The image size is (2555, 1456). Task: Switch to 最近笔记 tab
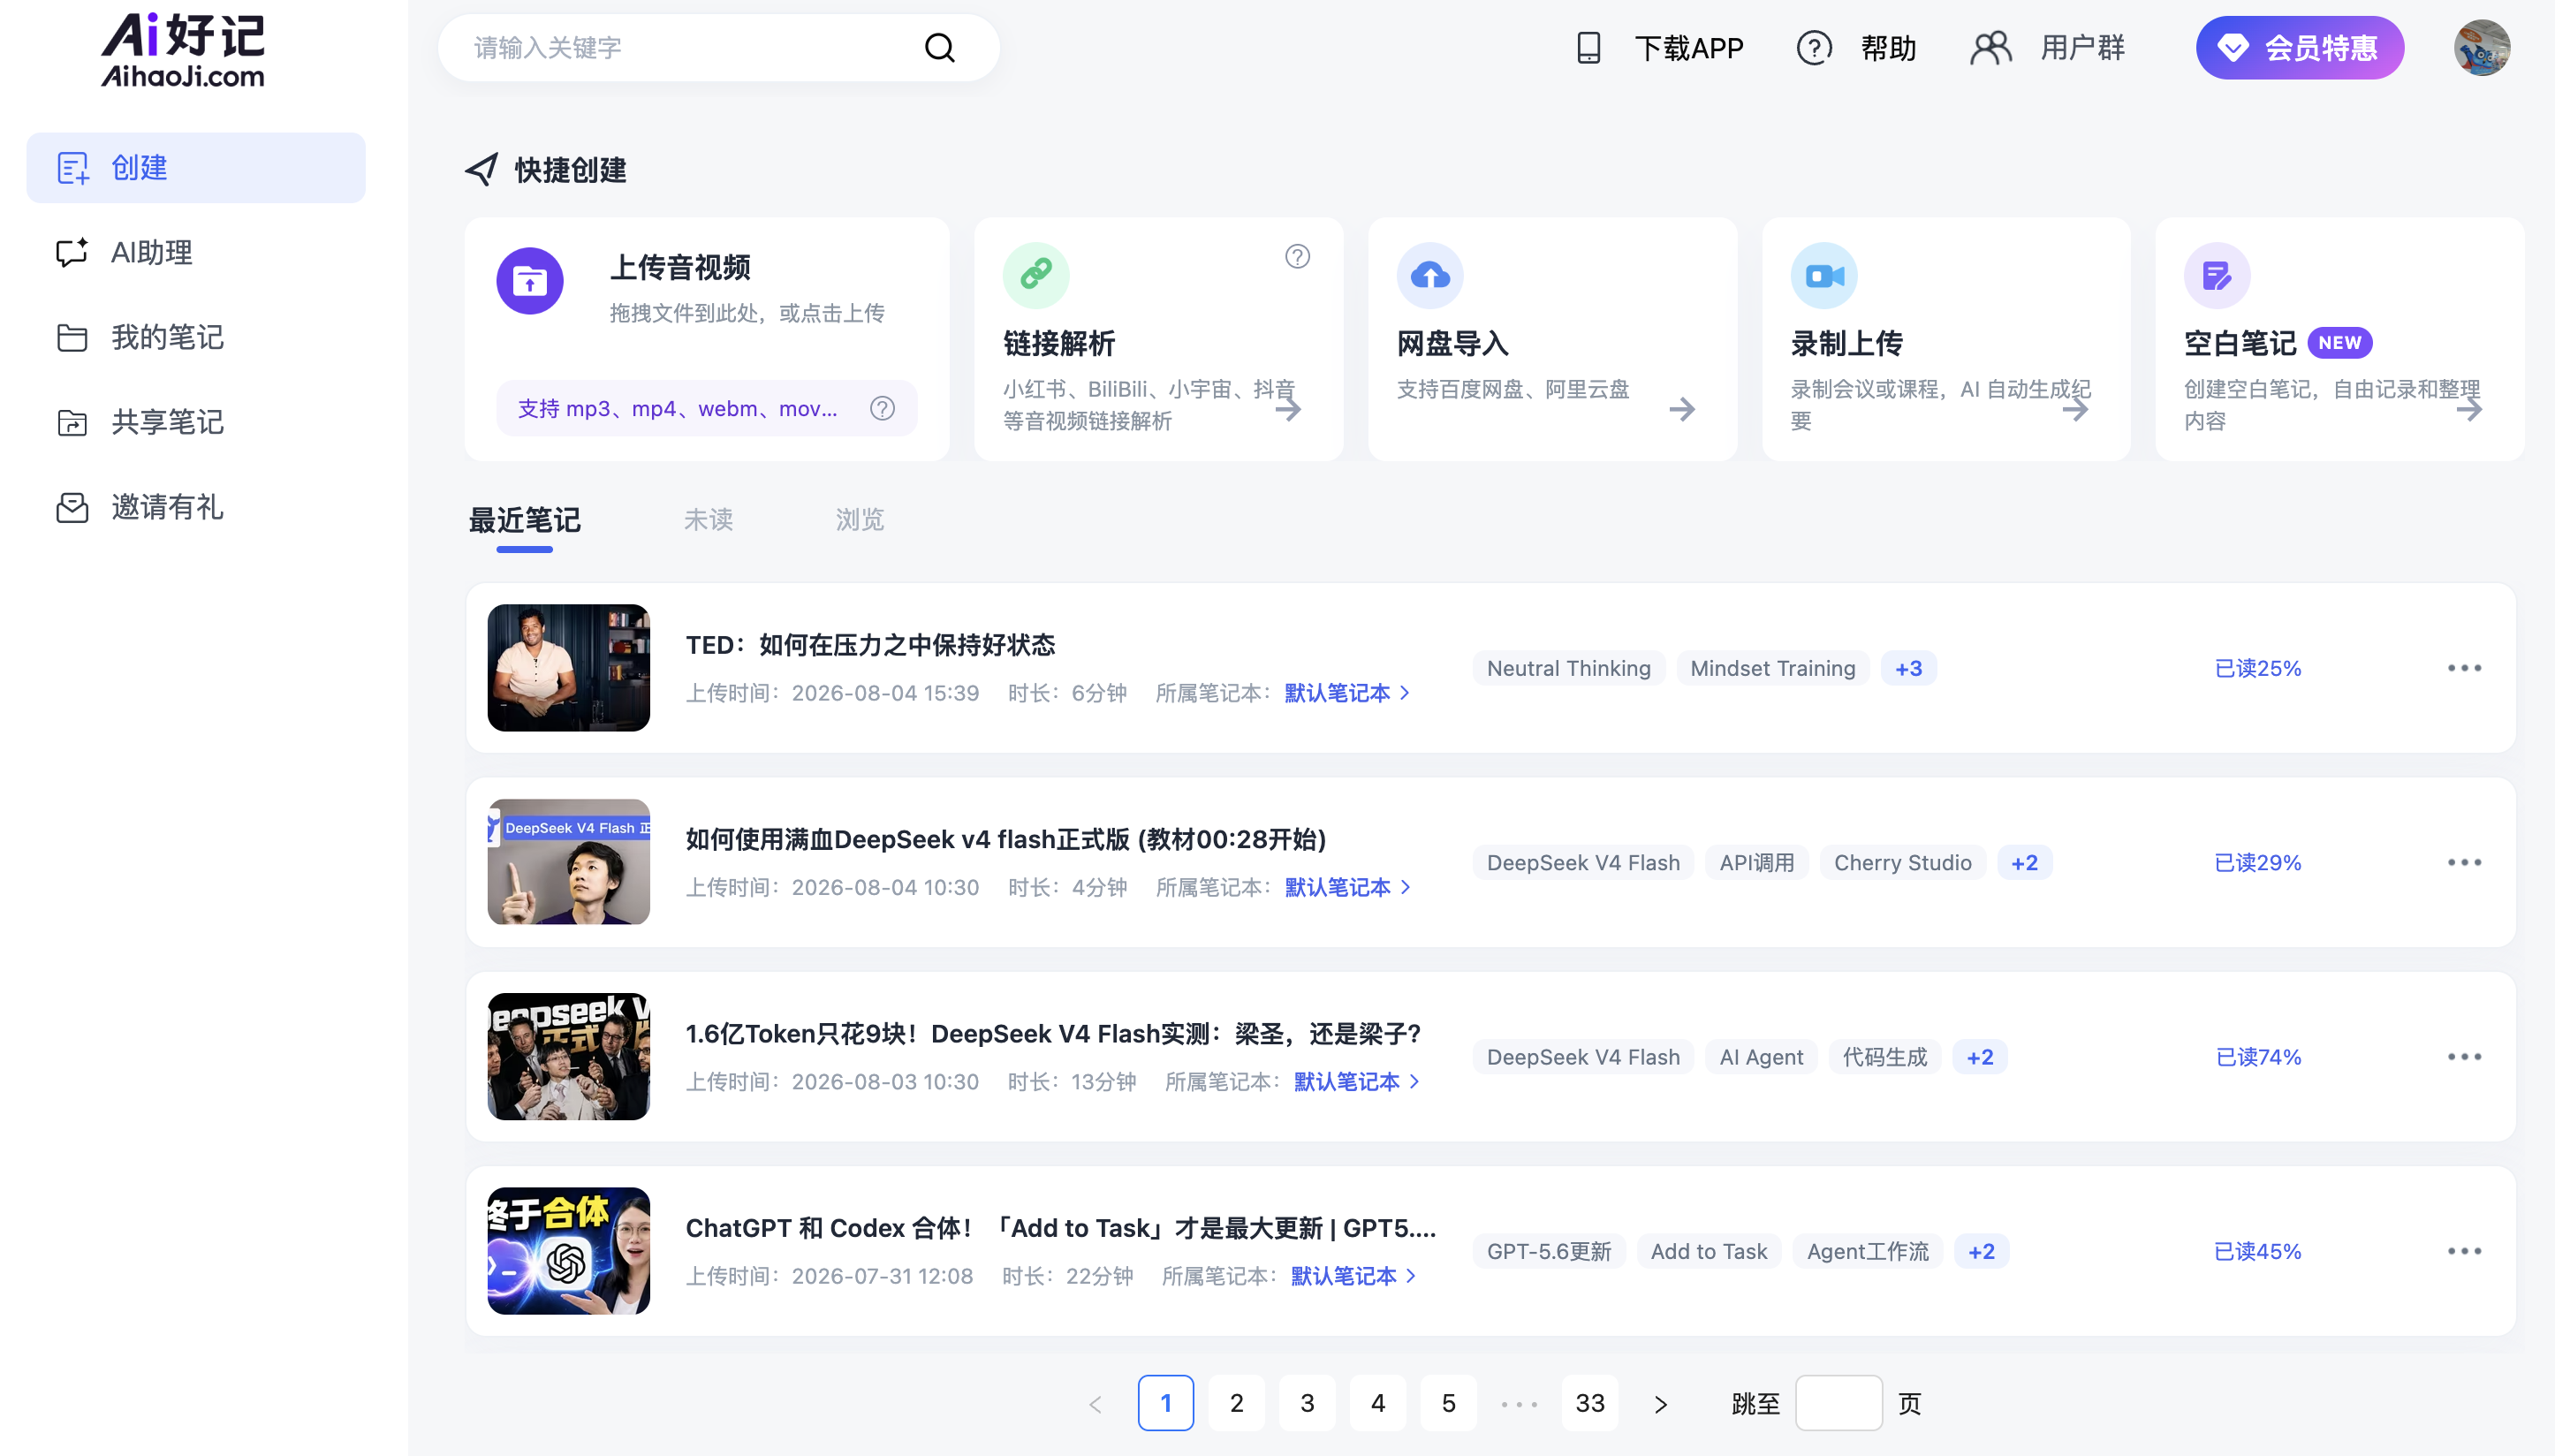(524, 520)
